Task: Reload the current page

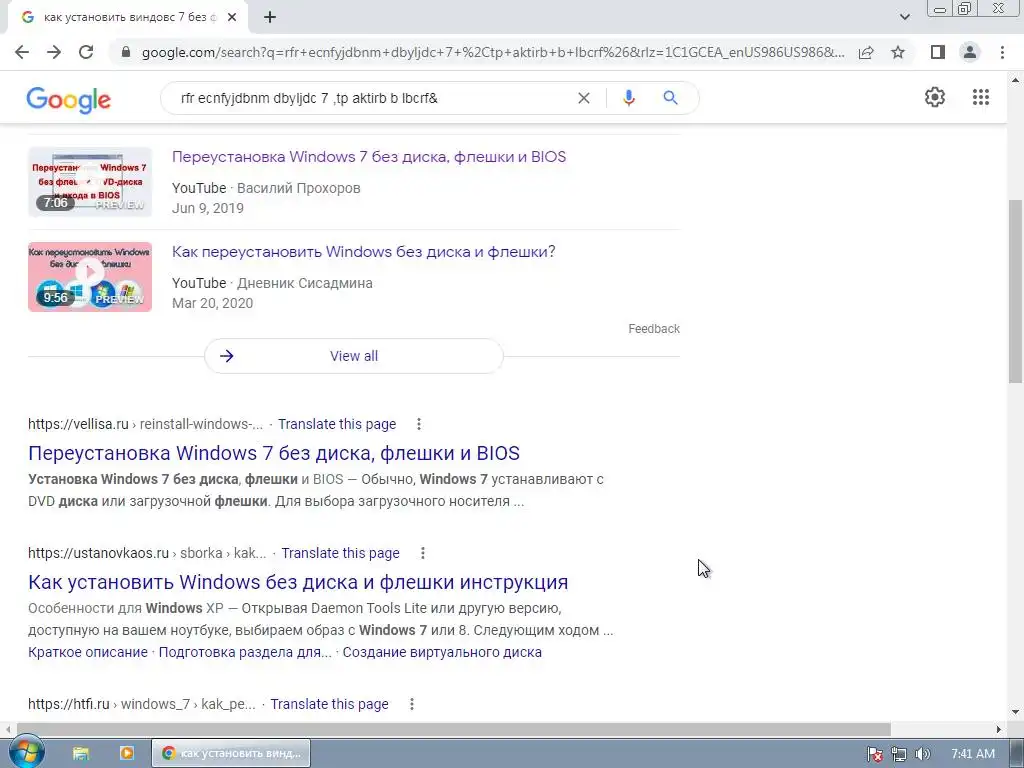Action: [86, 52]
